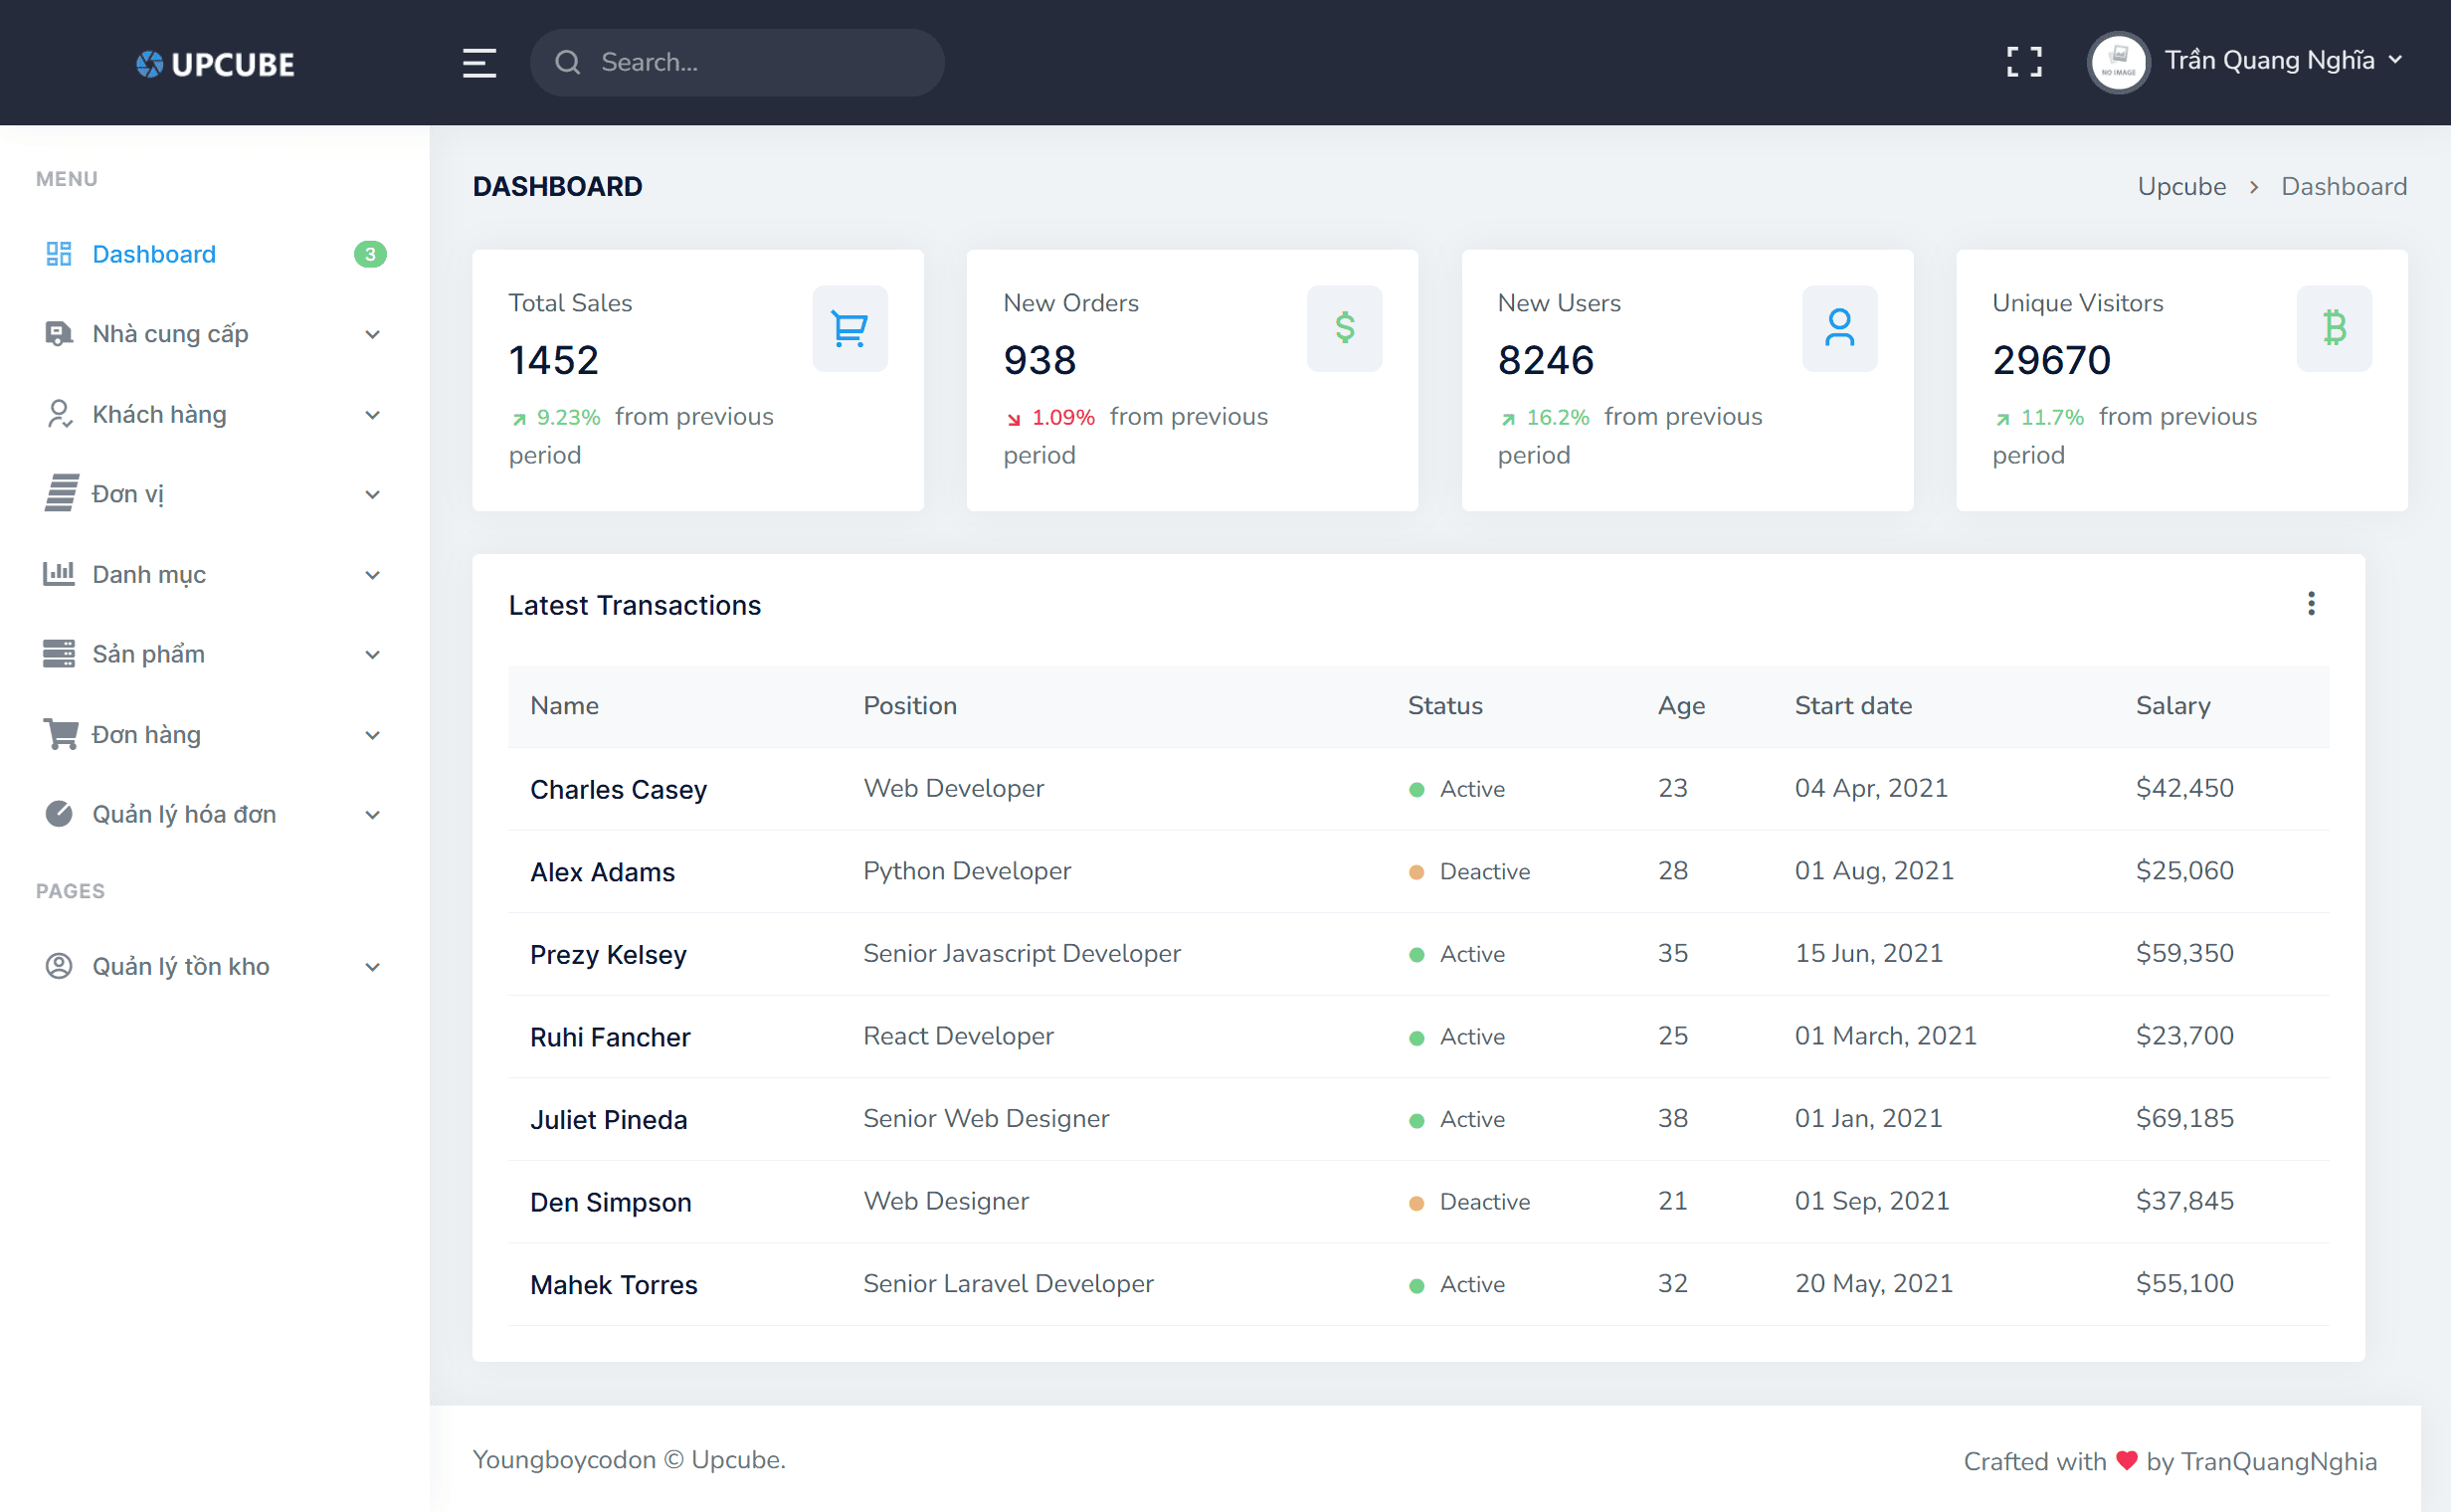The width and height of the screenshot is (2451, 1512).
Task: Expand Sản phẩm chevron
Action: coord(372,655)
